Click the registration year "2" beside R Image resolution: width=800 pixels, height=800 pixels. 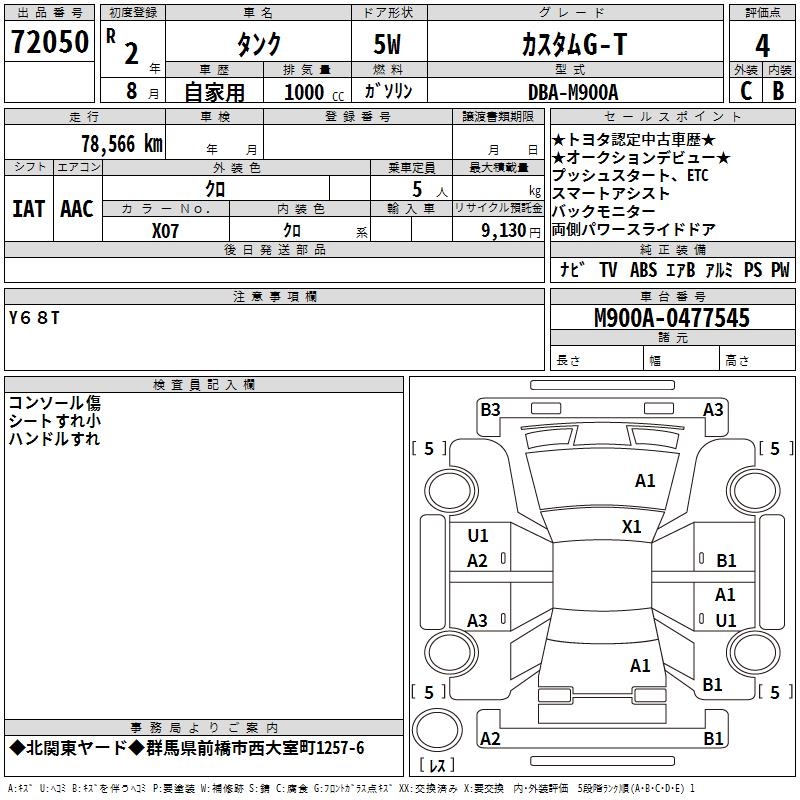click(x=132, y=54)
